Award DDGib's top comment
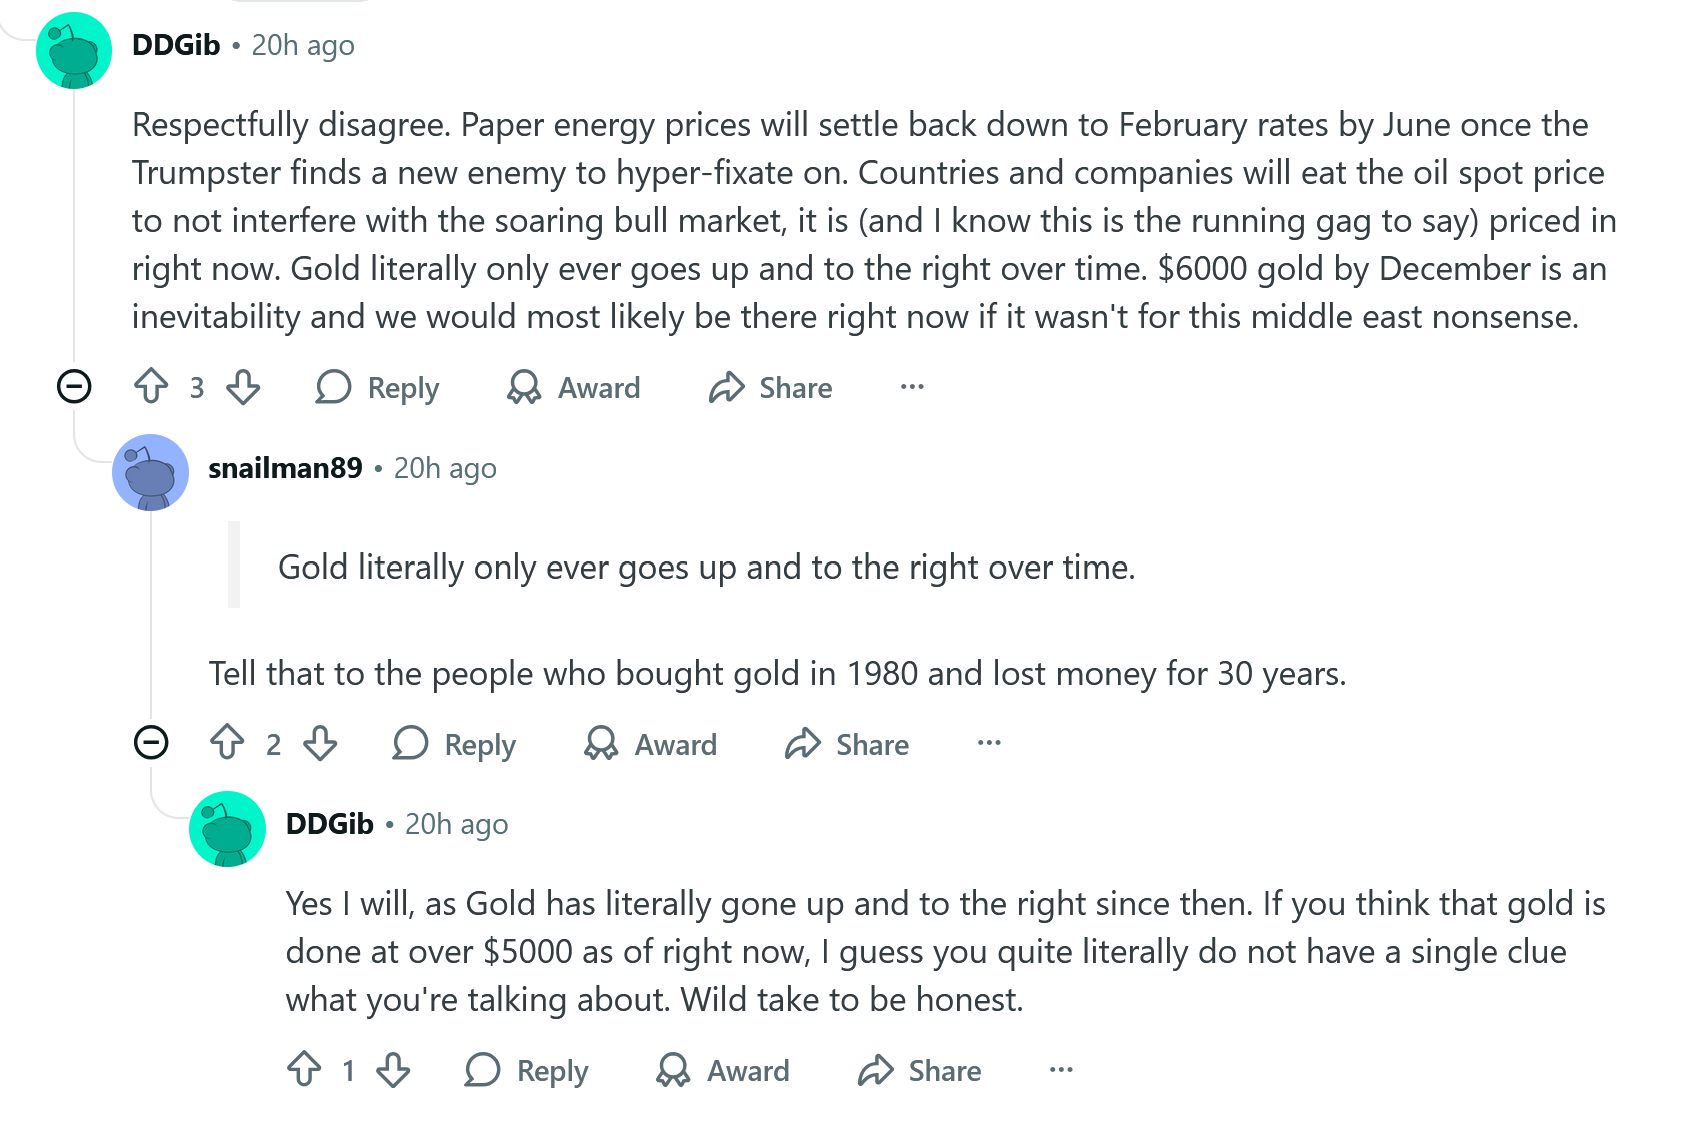This screenshot has width=1682, height=1128. (x=574, y=387)
